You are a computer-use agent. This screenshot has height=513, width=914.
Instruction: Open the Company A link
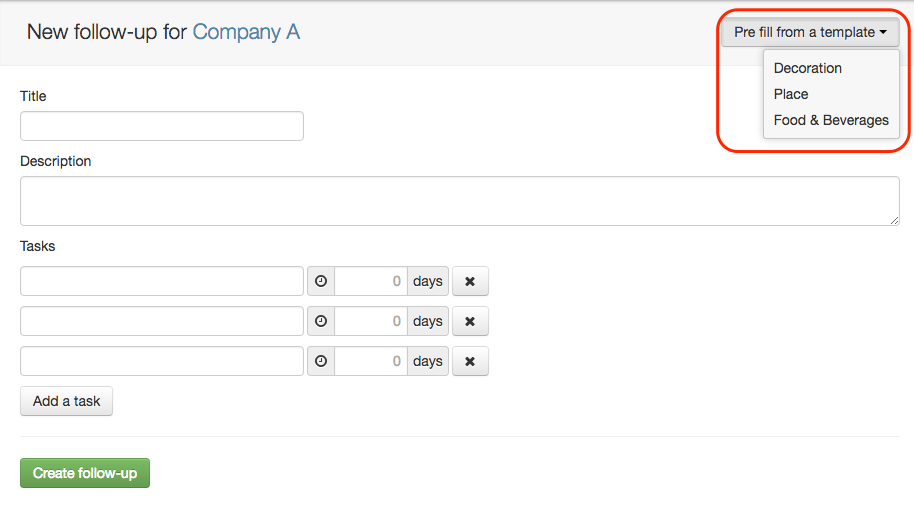pos(246,31)
